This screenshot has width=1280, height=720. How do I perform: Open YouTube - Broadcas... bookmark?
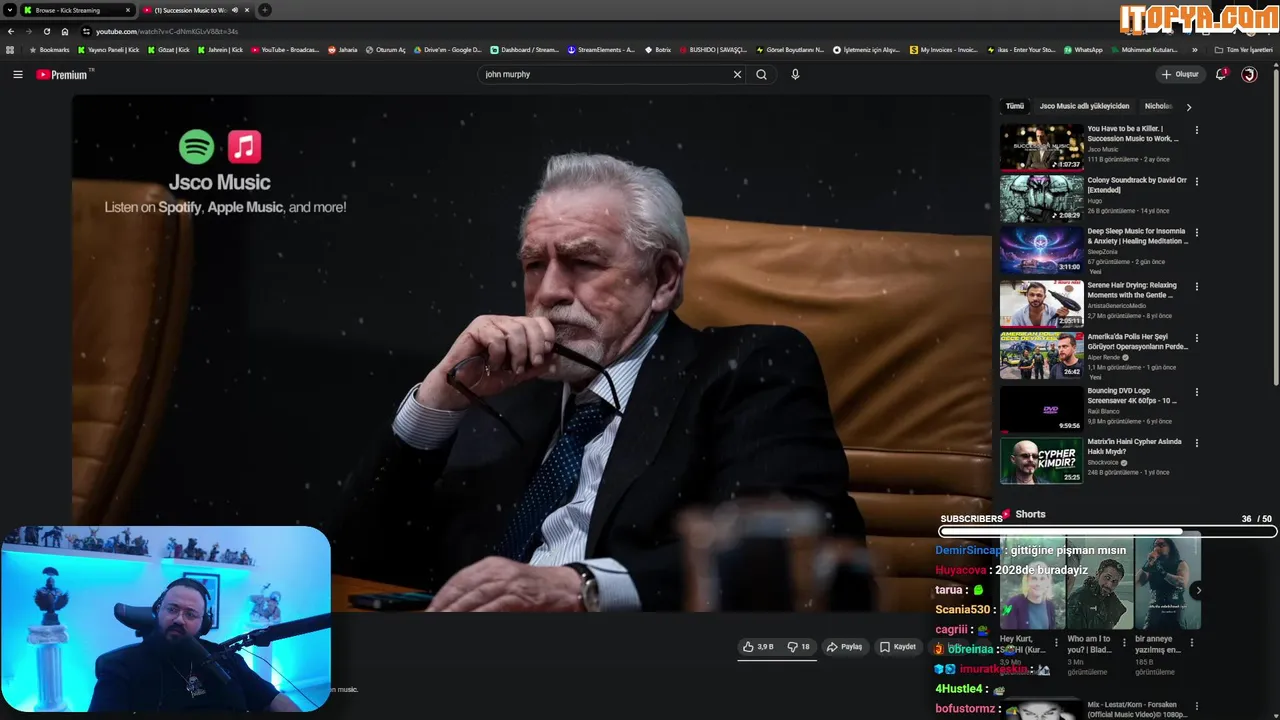coord(285,49)
